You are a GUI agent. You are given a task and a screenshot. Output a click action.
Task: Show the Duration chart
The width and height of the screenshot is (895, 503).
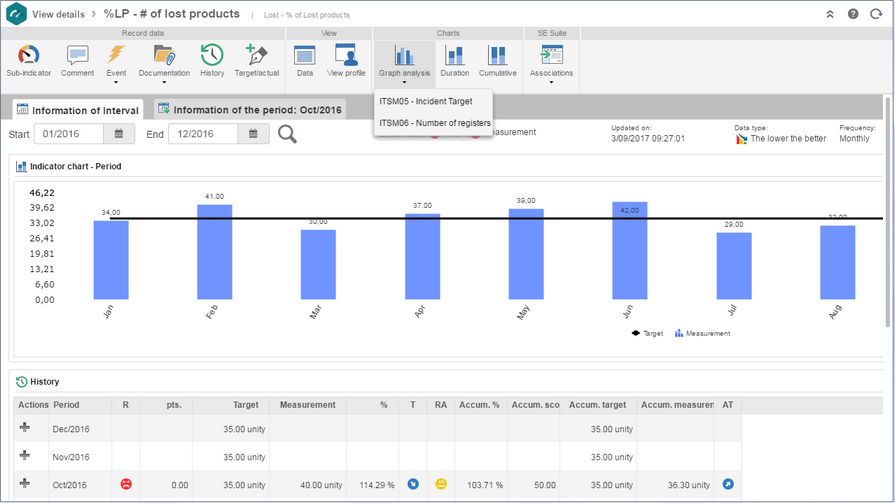pyautogui.click(x=454, y=61)
